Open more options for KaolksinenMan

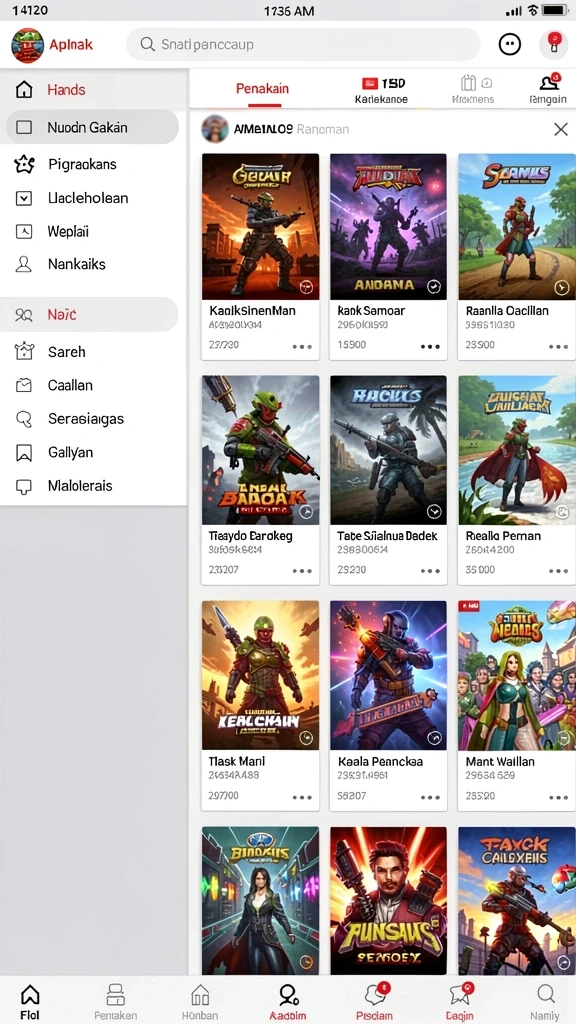[x=302, y=347]
